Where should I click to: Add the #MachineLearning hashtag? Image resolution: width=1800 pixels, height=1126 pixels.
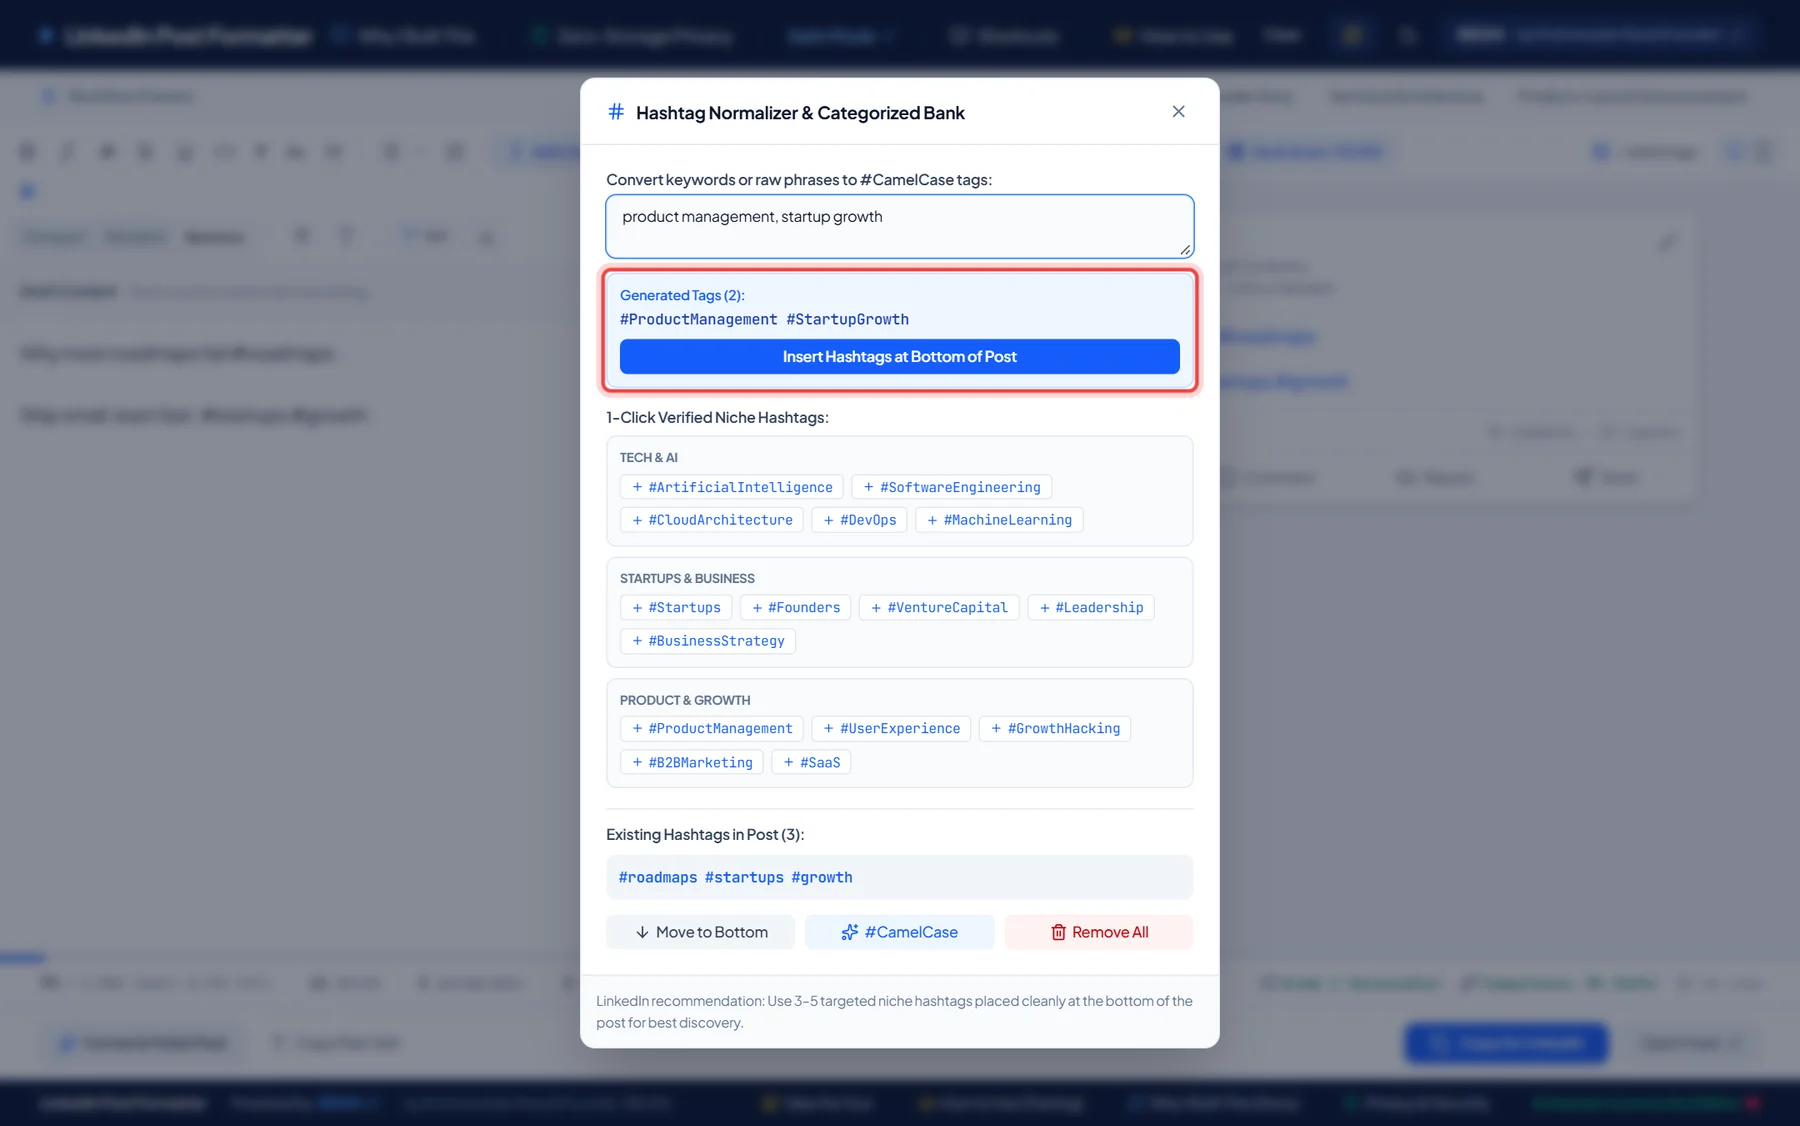[999, 520]
